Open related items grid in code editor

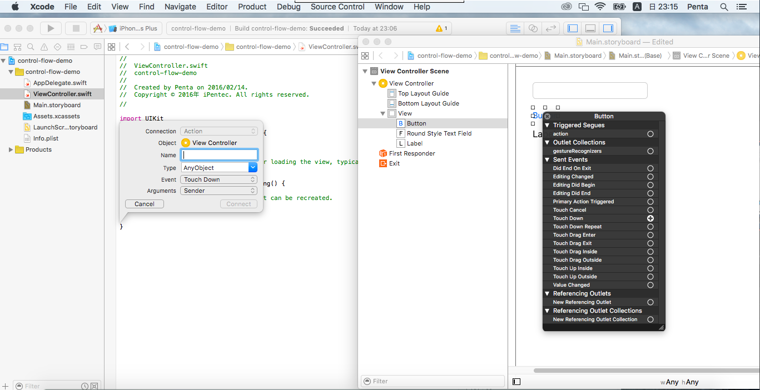[x=111, y=47]
